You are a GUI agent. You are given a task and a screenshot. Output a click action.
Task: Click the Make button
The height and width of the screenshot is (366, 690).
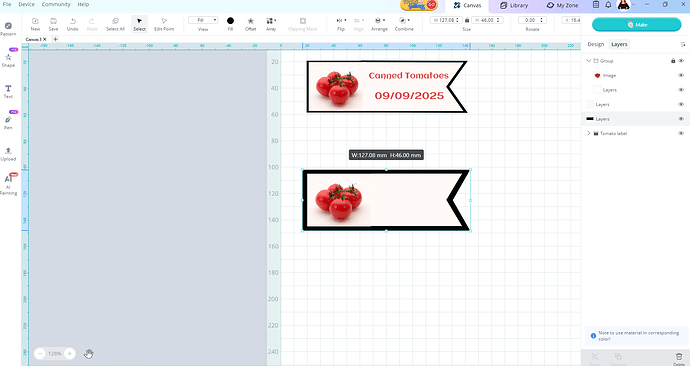(636, 25)
